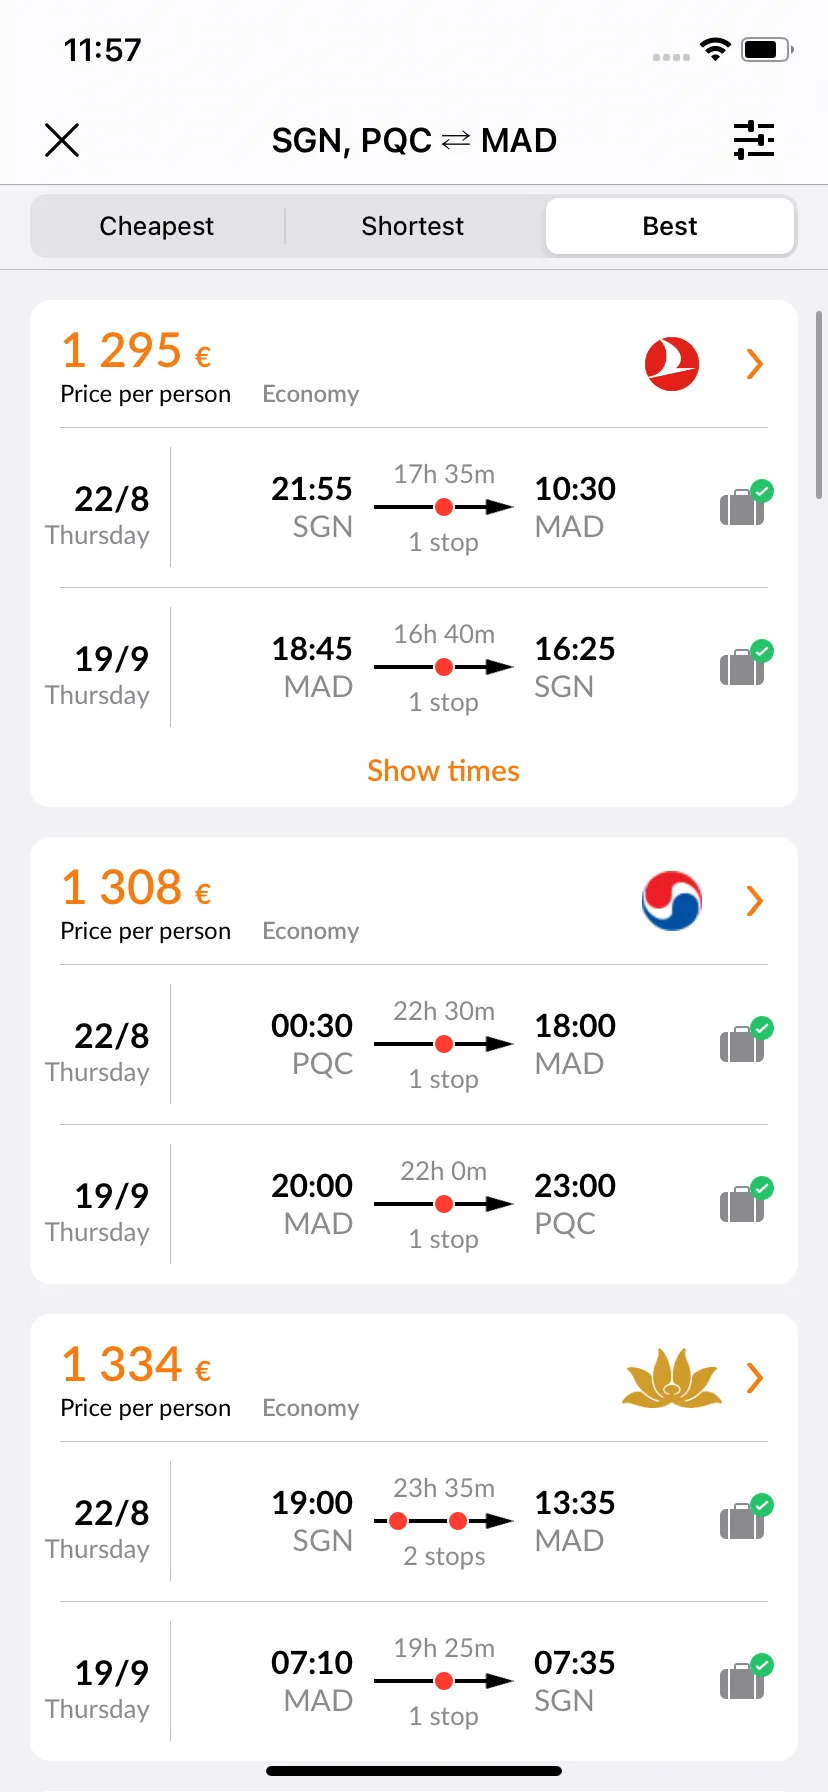The width and height of the screenshot is (828, 1792).
Task: Tap the Turkish Airlines logo
Action: [672, 364]
